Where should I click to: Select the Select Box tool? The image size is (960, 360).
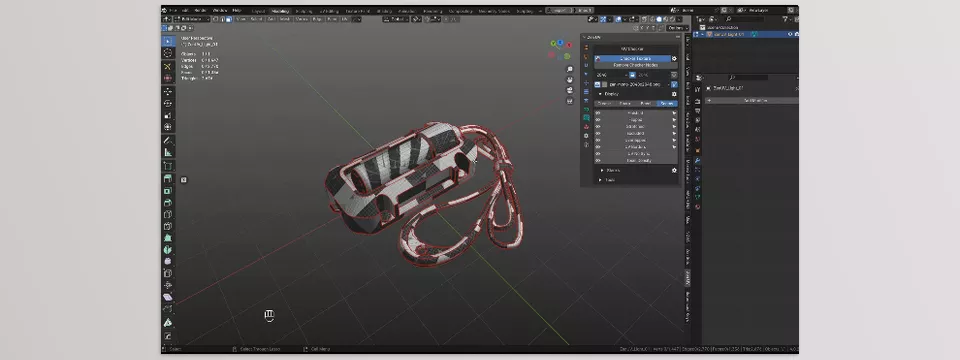pyautogui.click(x=168, y=41)
